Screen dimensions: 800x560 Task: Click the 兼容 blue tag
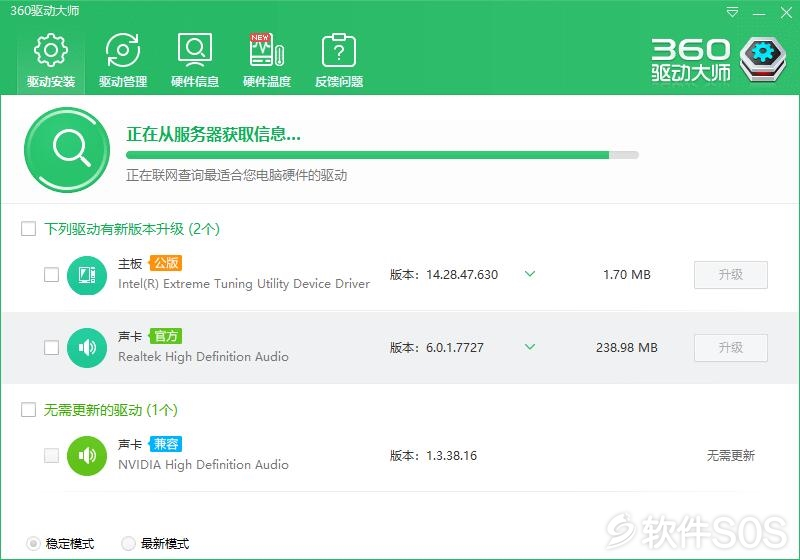(x=166, y=444)
